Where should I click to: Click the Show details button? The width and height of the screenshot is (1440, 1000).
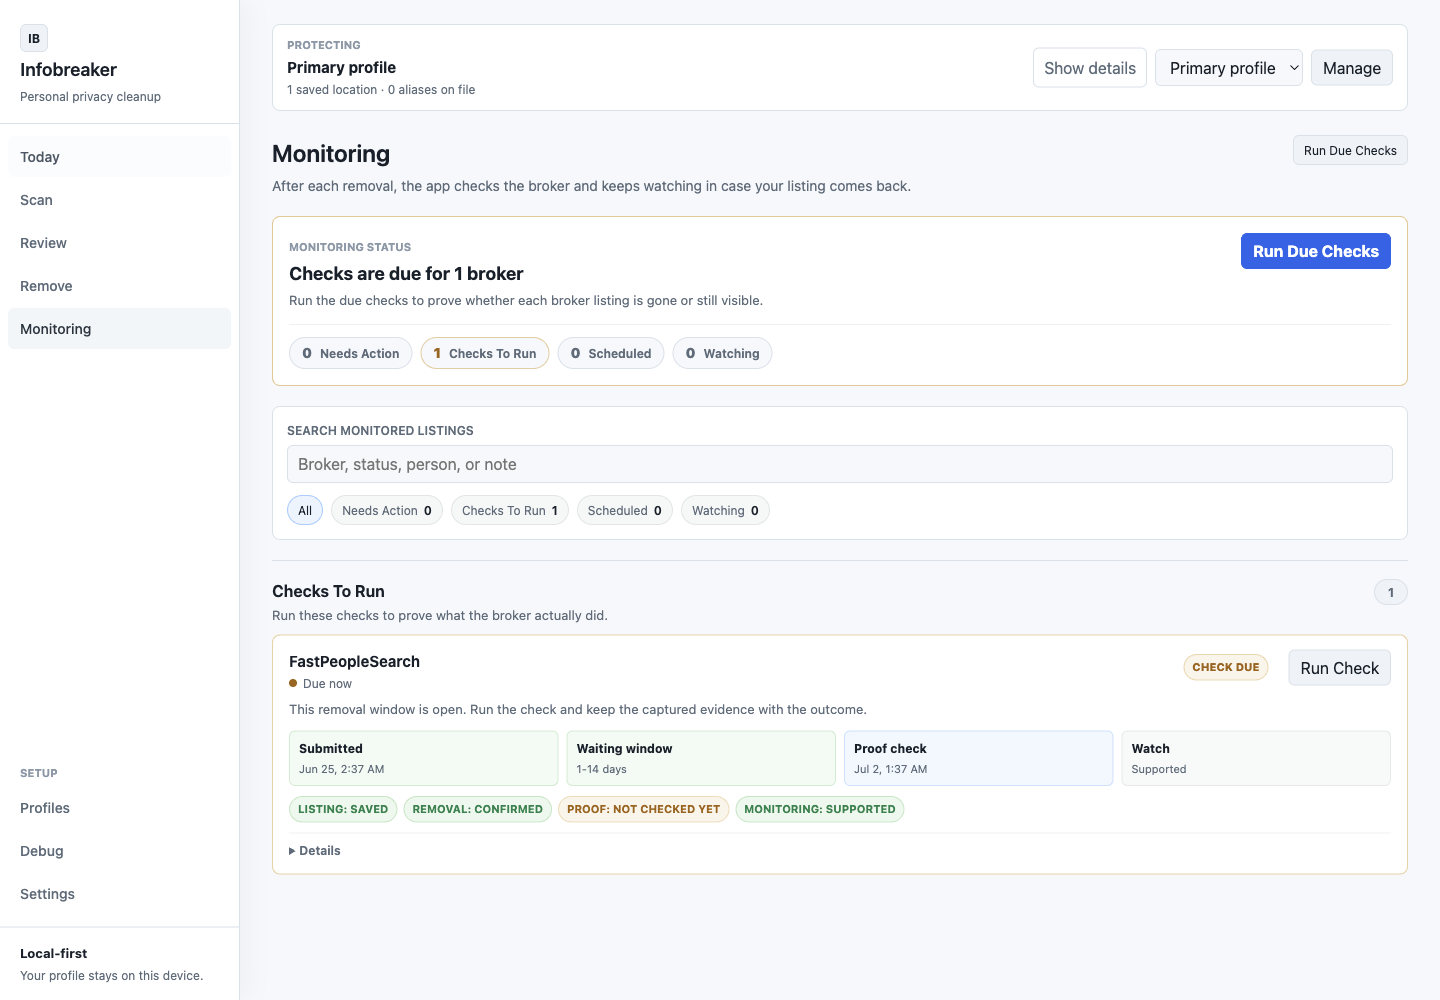(1090, 68)
